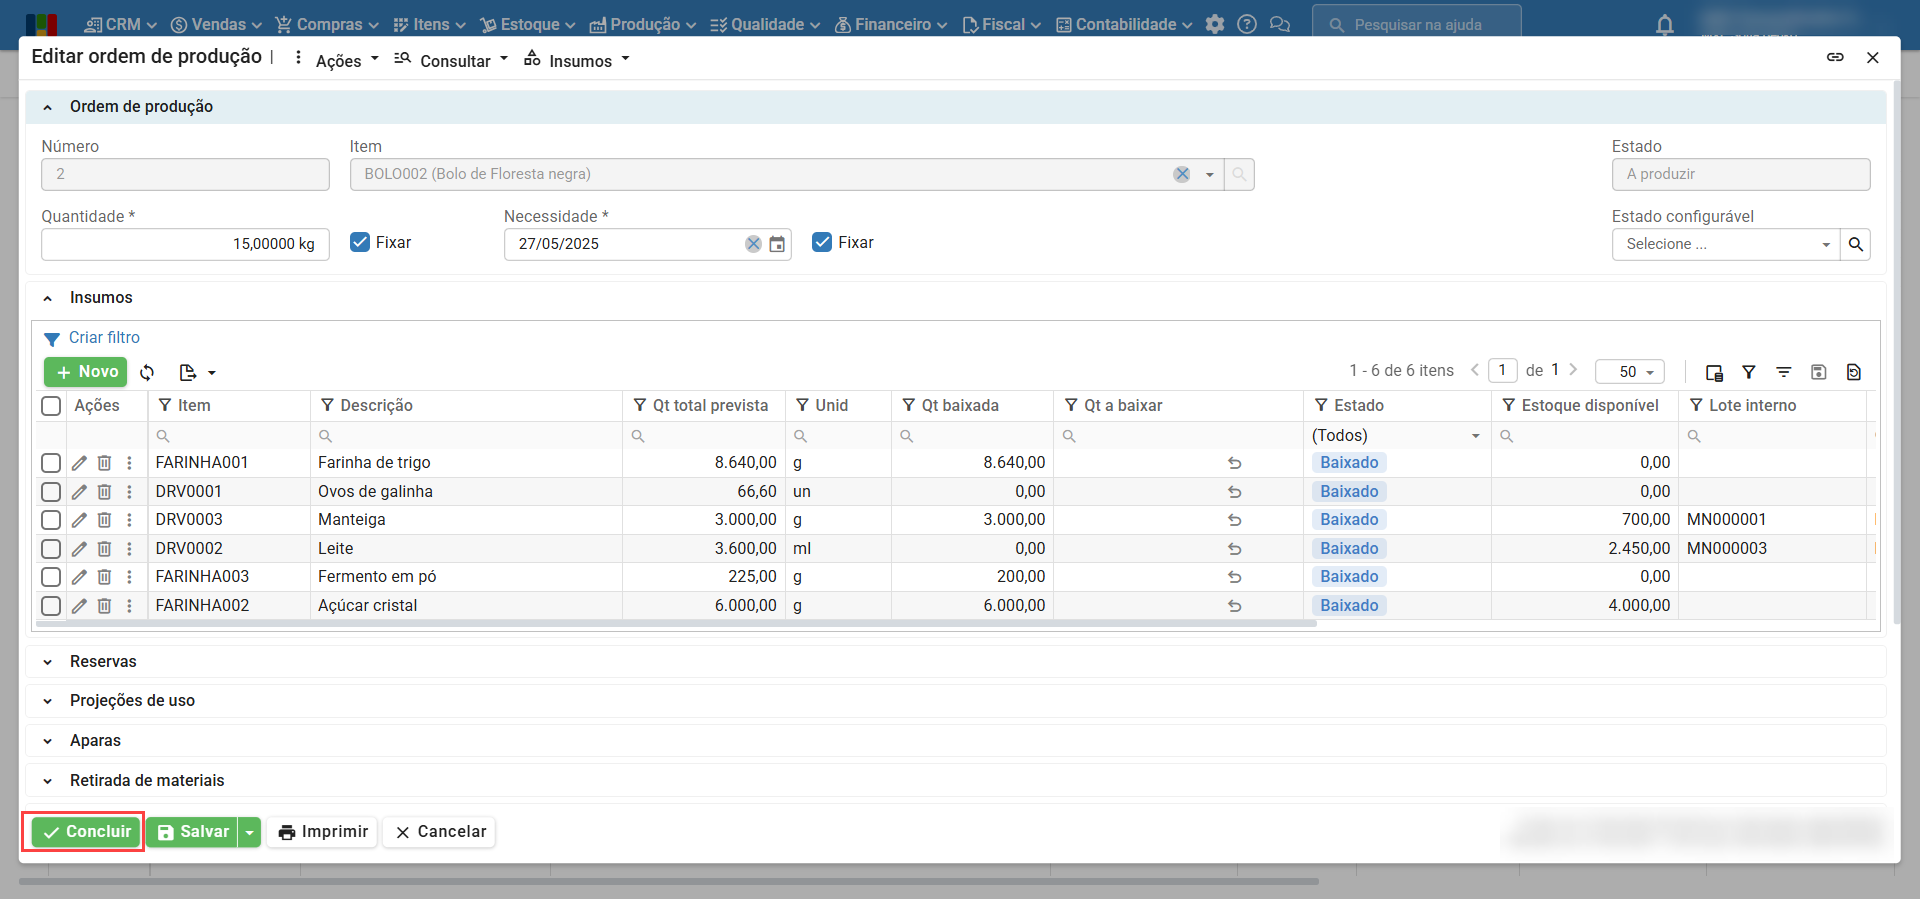Toggle the Fixar checkbox next to Necessidade
The image size is (1920, 899).
point(822,242)
